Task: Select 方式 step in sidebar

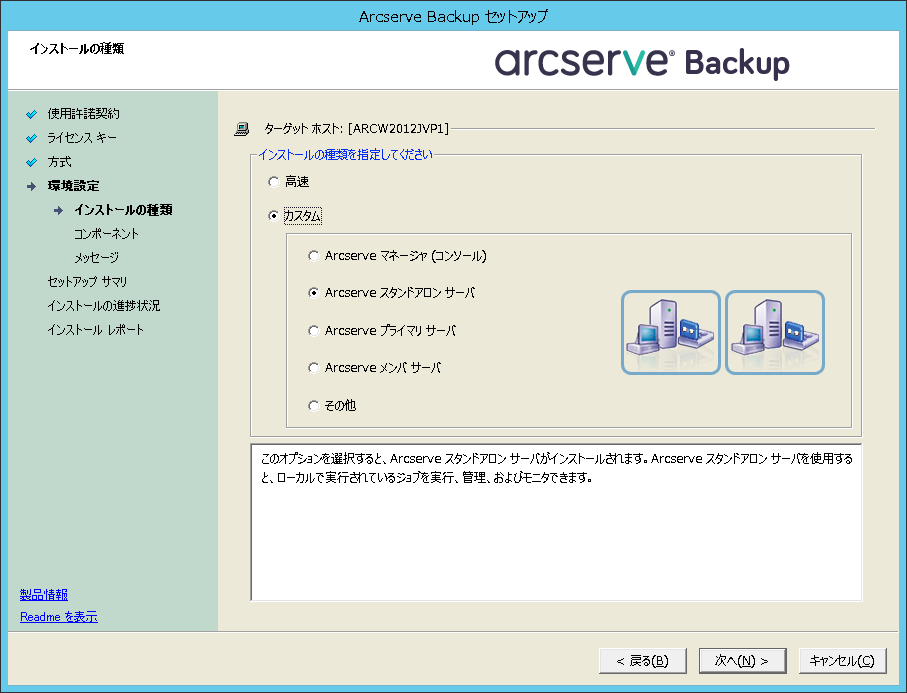Action: pyautogui.click(x=60, y=162)
